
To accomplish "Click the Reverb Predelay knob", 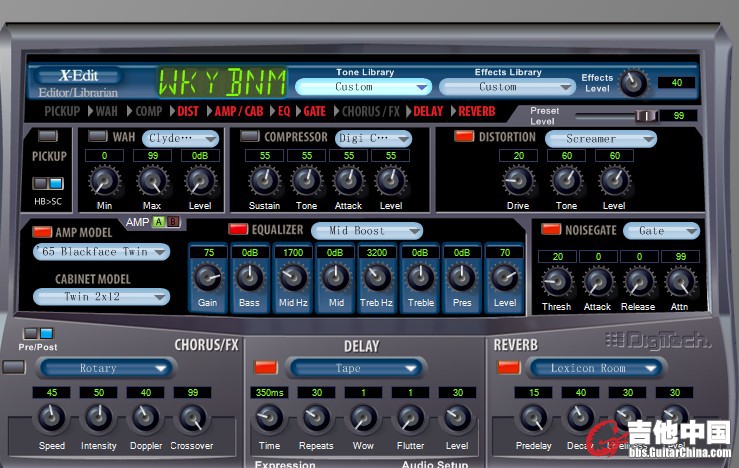I will [534, 418].
